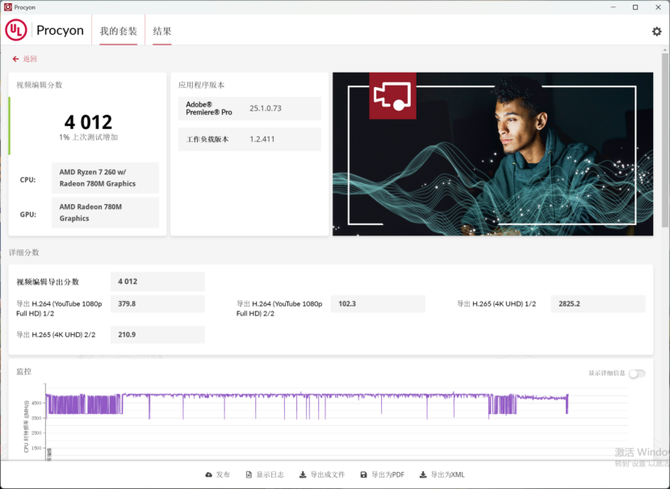The height and width of the screenshot is (489, 670).
Task: Click the 显示日志 button label
Action: click(x=270, y=475)
